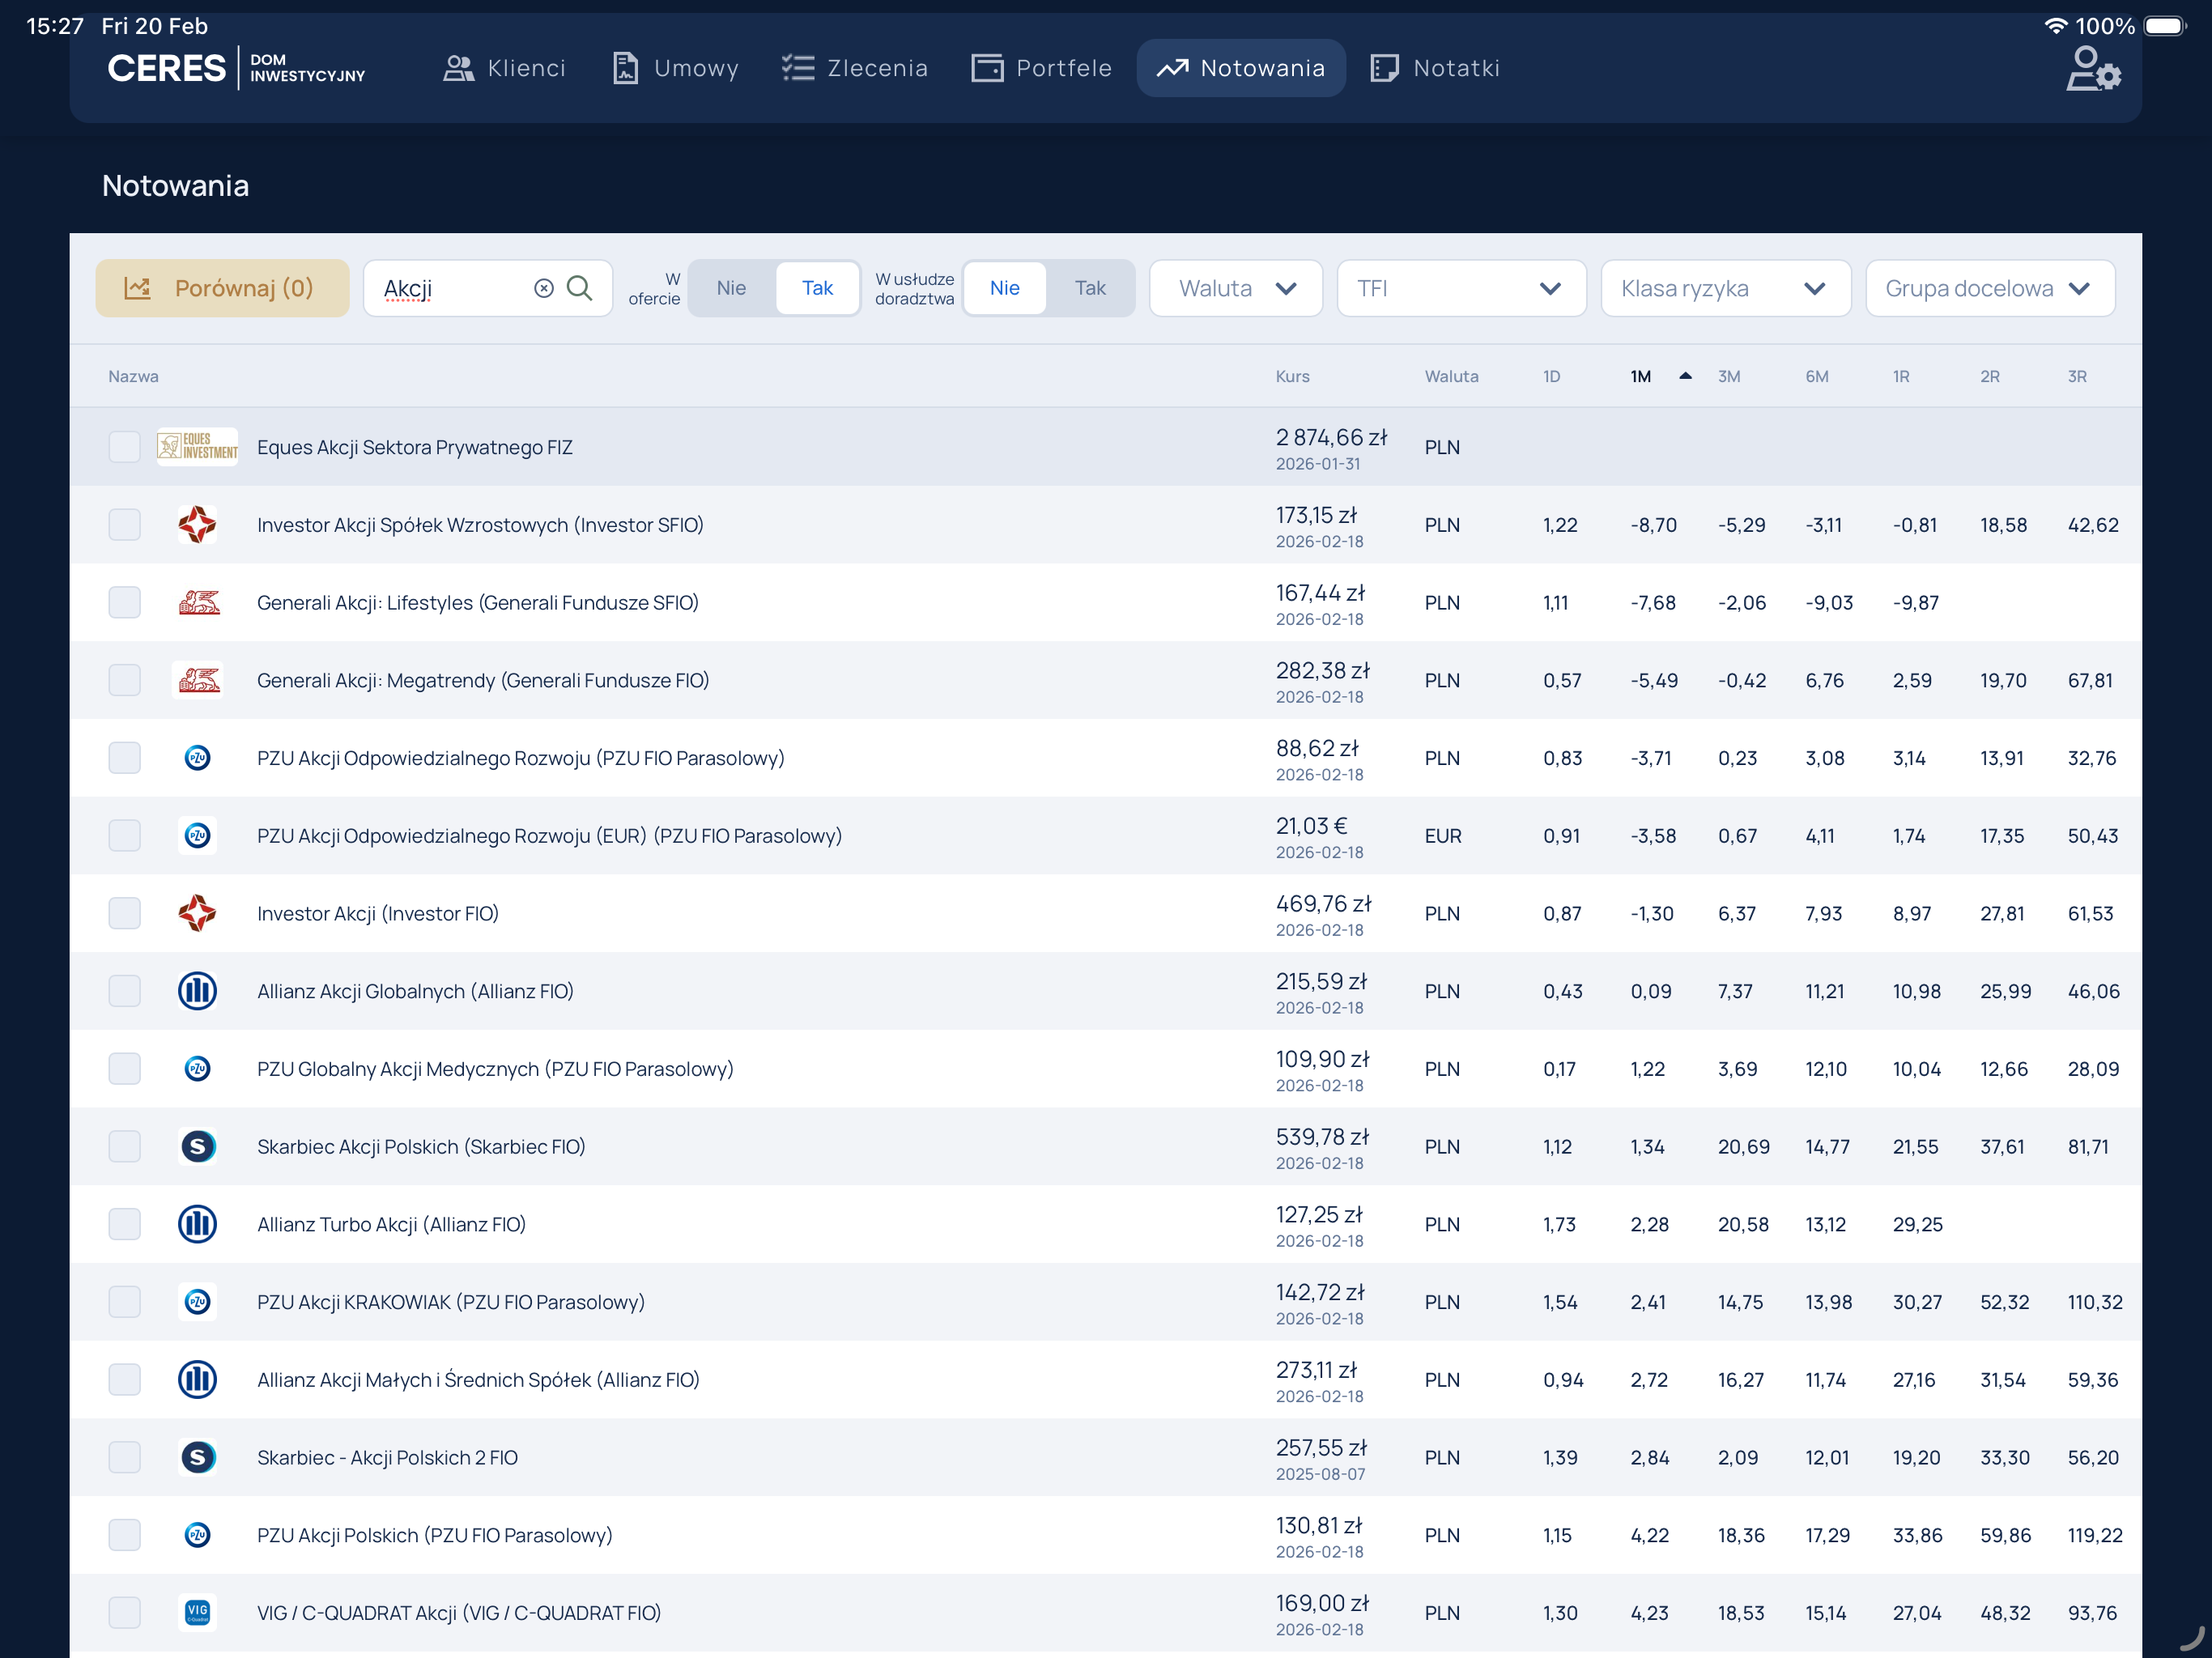This screenshot has height=1658, width=2212.
Task: Set W ofercie filter to Nie
Action: [731, 288]
